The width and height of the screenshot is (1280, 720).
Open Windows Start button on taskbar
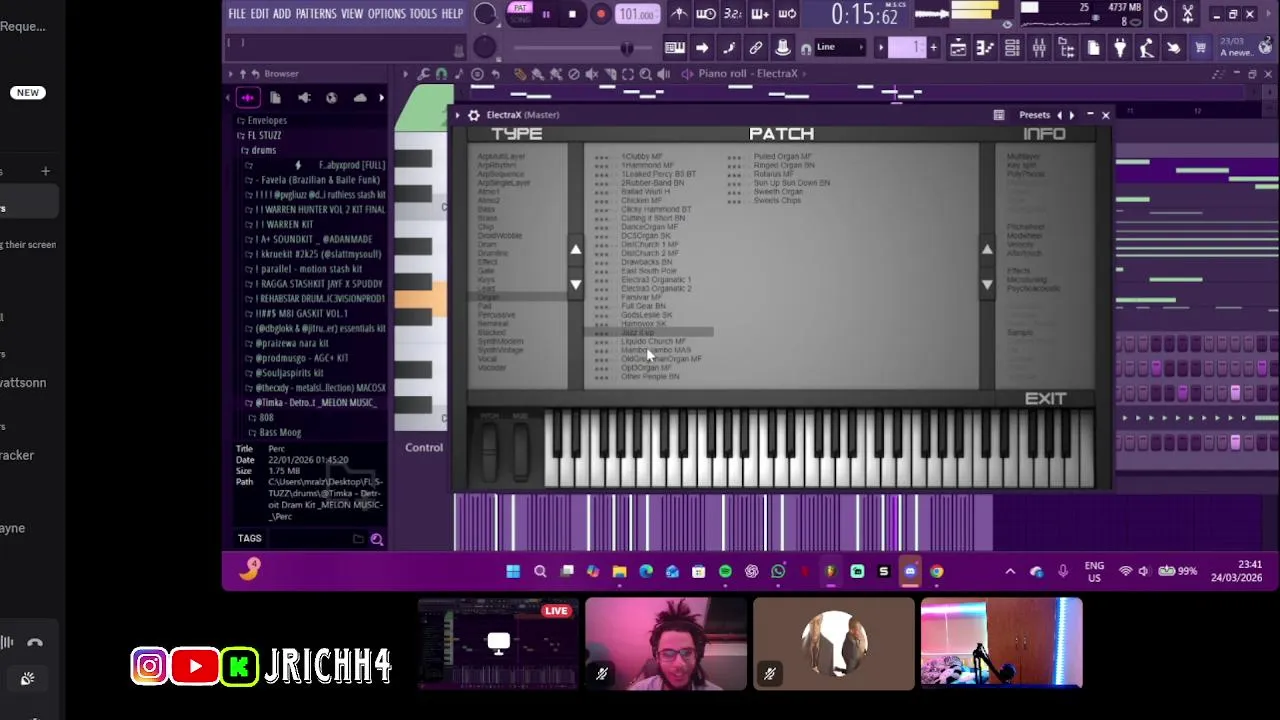pyautogui.click(x=513, y=571)
